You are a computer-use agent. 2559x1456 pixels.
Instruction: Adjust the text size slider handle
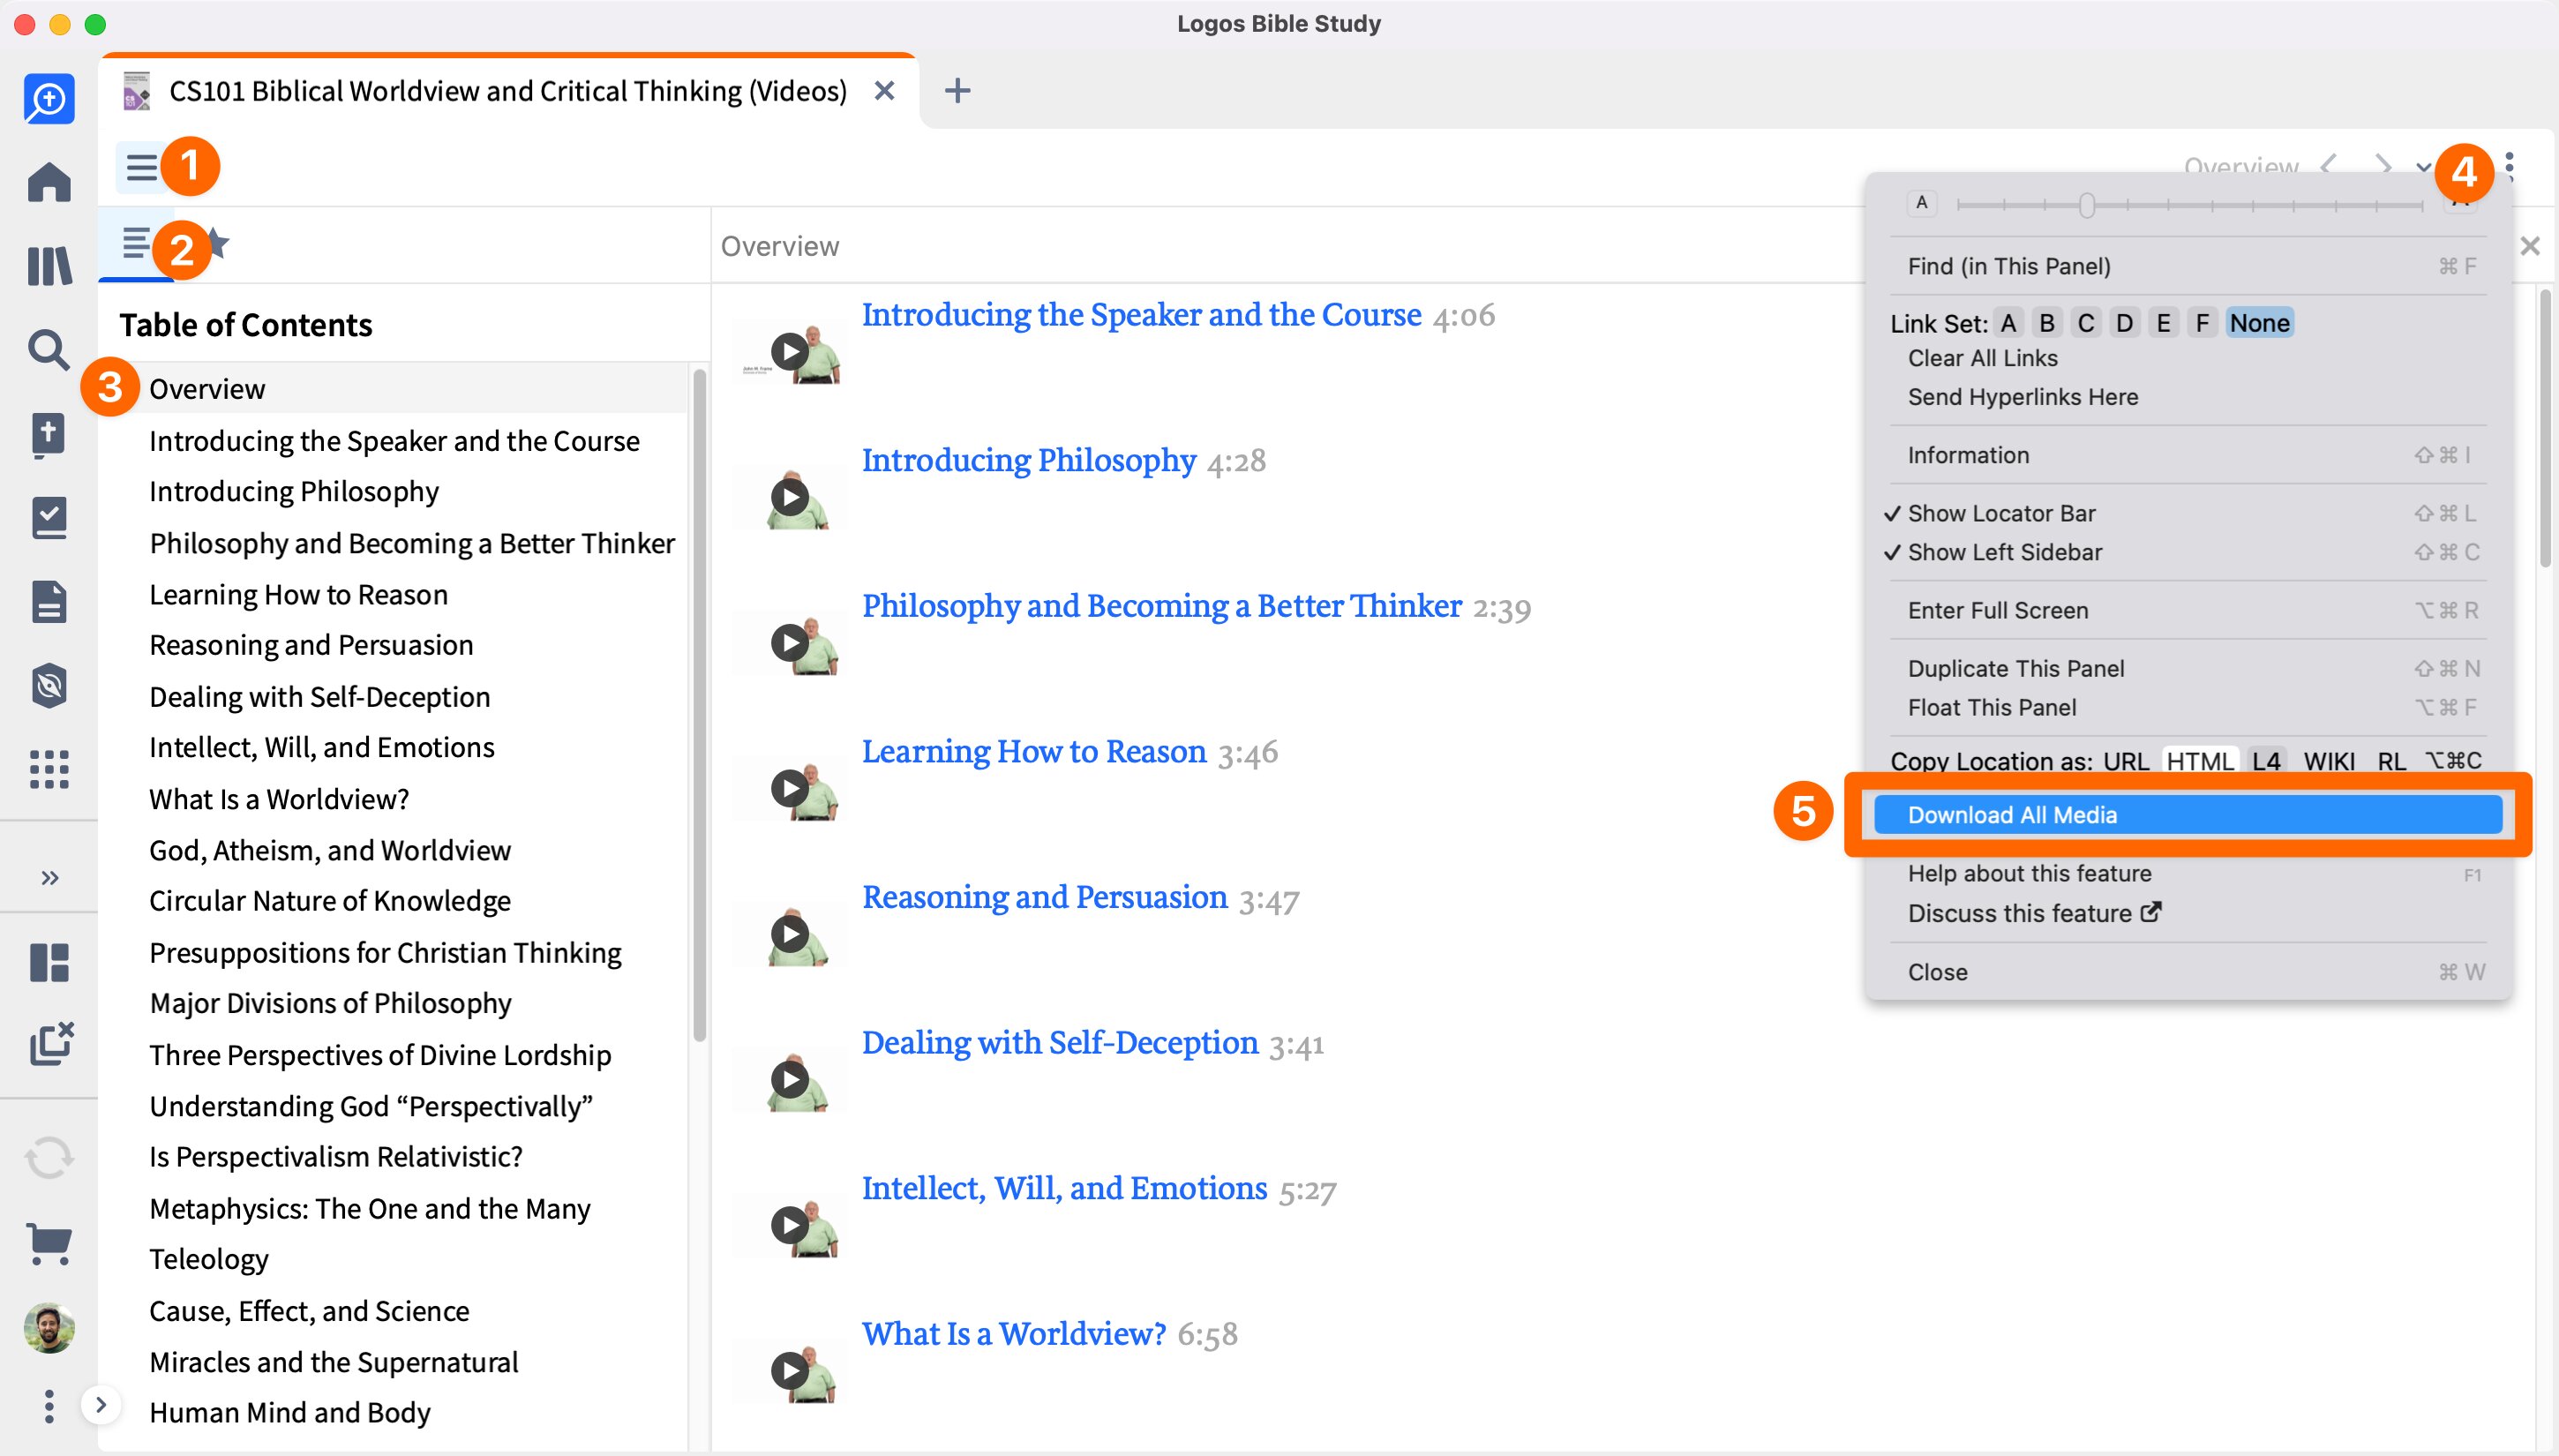click(x=2086, y=205)
